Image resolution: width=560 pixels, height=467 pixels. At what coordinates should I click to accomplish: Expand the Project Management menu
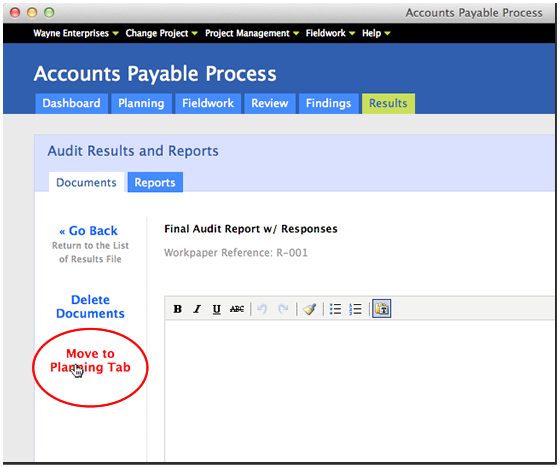[252, 33]
